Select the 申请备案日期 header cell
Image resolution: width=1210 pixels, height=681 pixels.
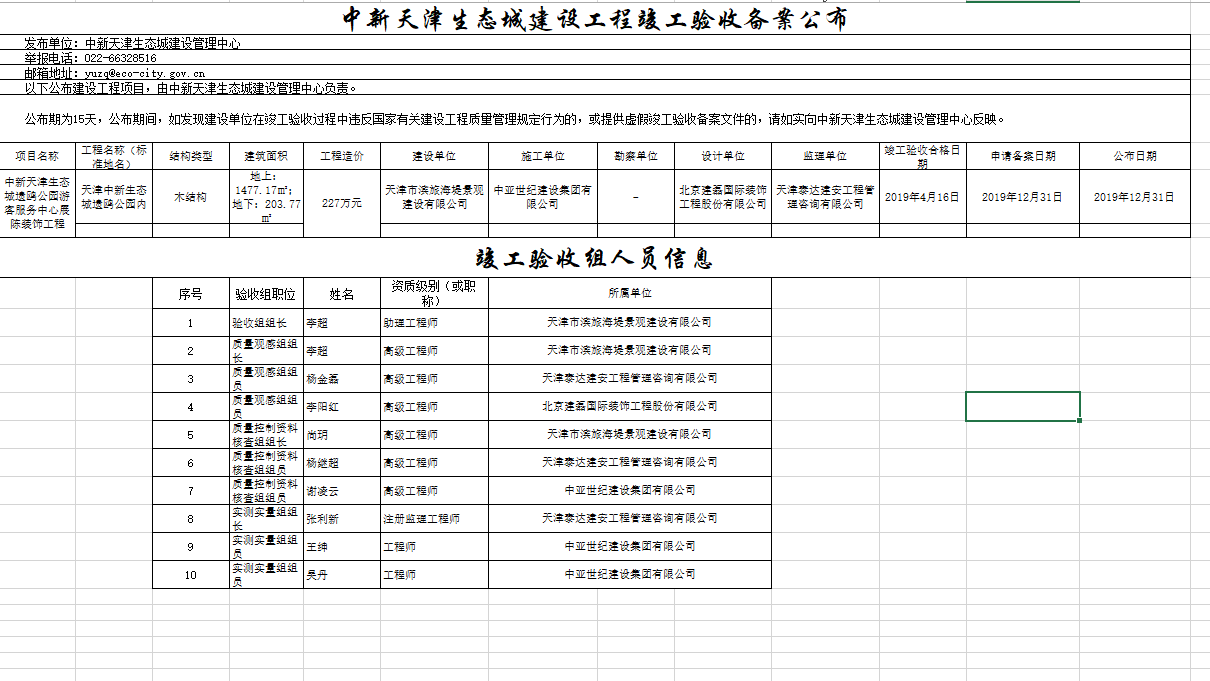tap(1023, 156)
